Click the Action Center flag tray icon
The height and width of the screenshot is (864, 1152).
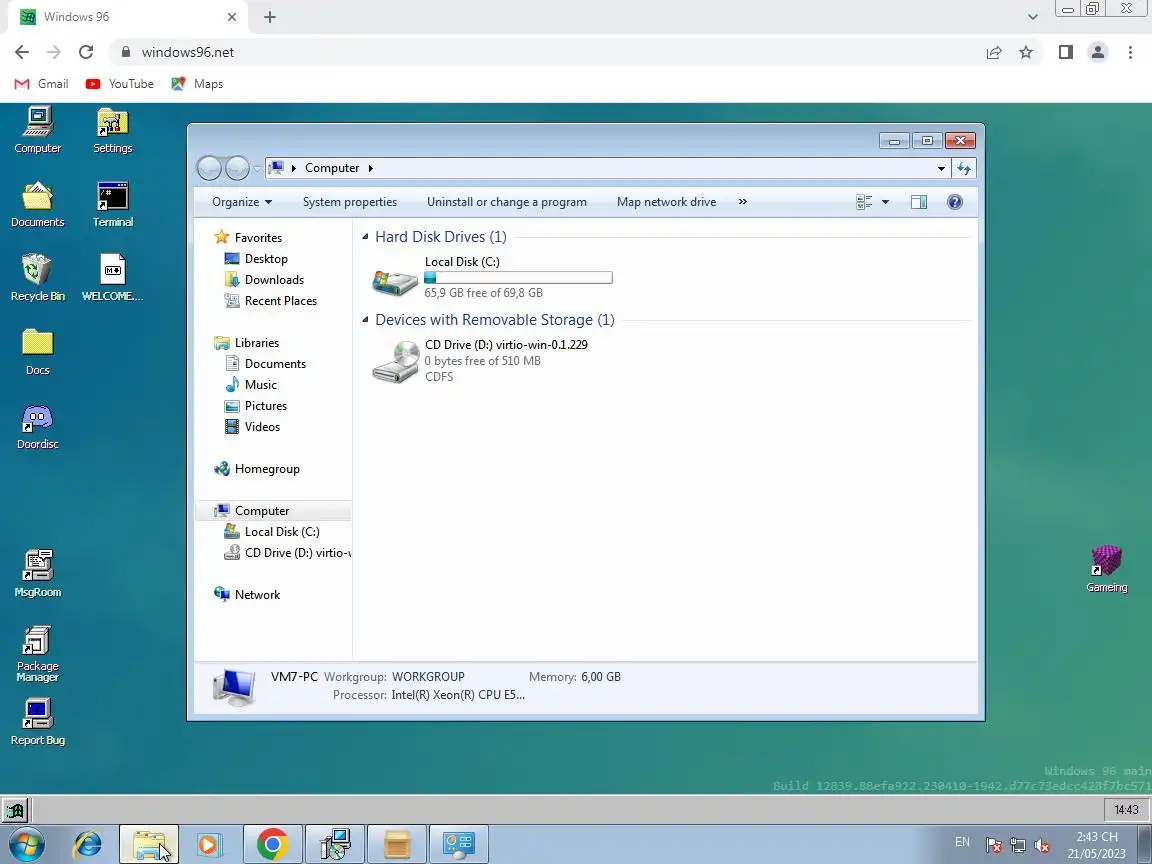click(x=993, y=845)
